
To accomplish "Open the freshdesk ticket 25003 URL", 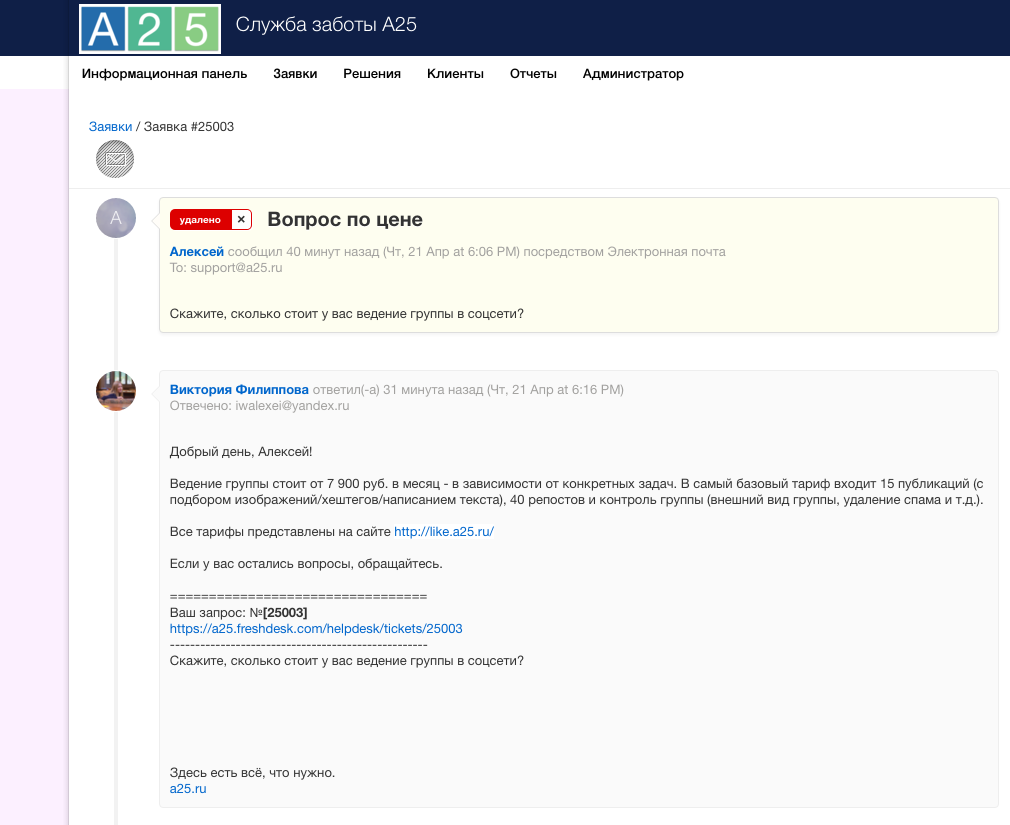I will (x=316, y=629).
